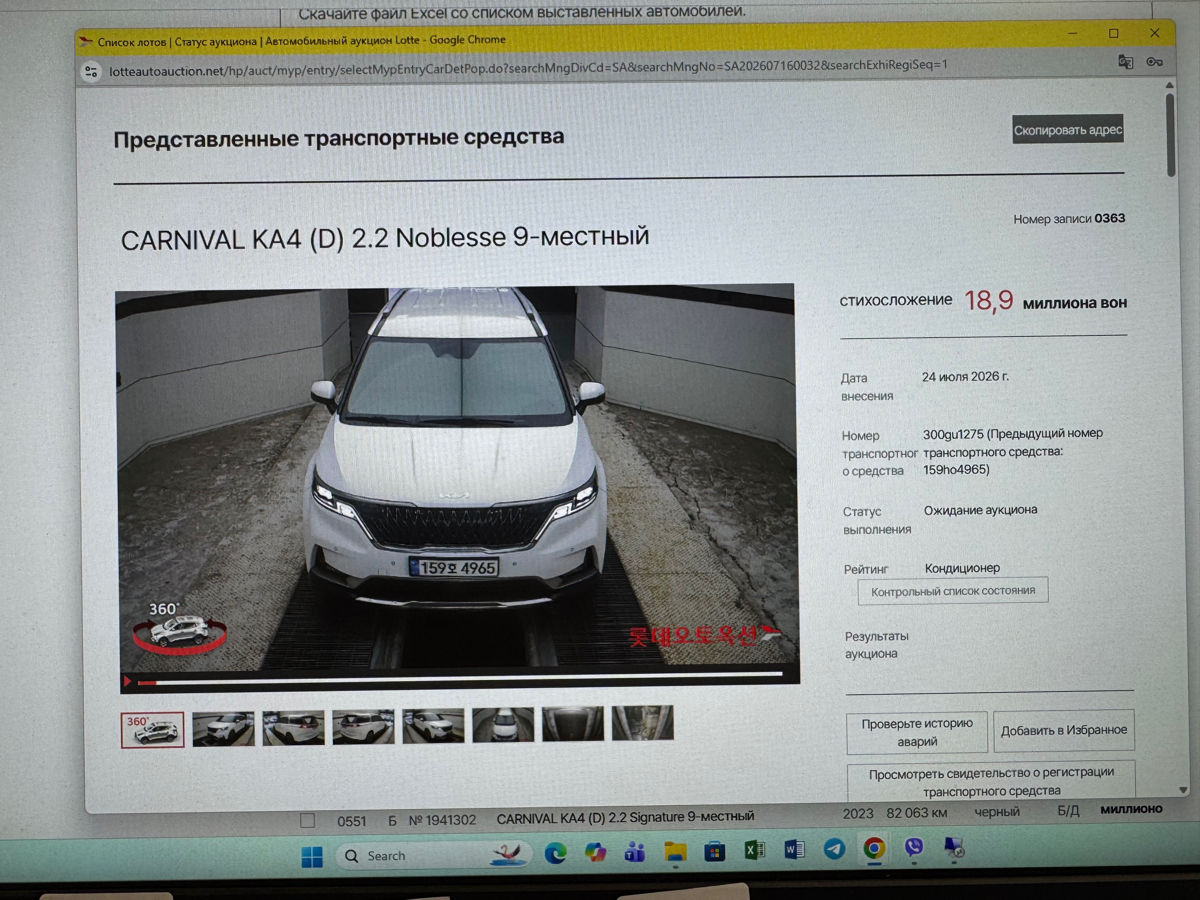Switch to Chrome on the taskbar

[874, 848]
